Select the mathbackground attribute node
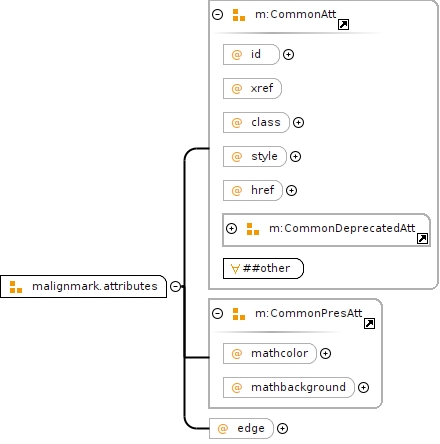 coord(289,387)
